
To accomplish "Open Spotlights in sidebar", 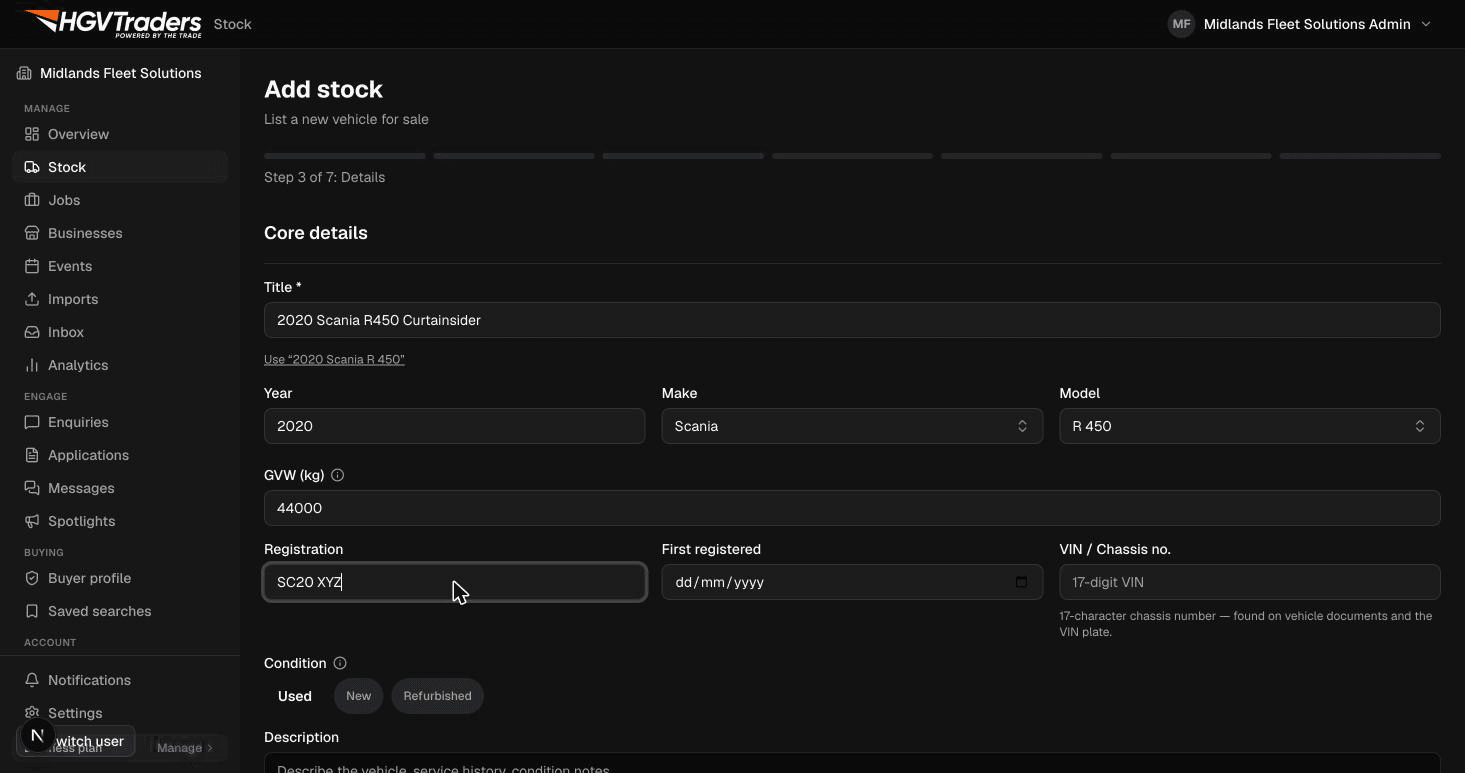I will tap(120, 521).
